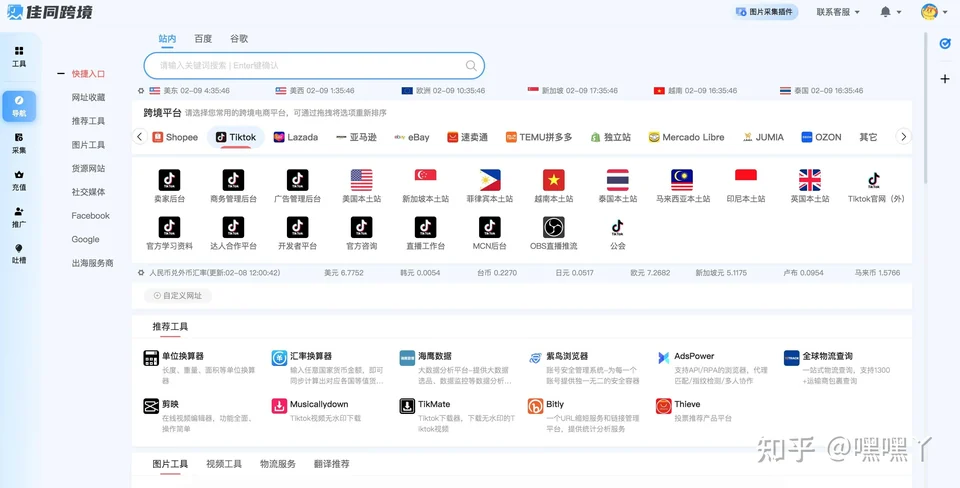
Task: Select the eBay platform tab
Action: point(412,137)
